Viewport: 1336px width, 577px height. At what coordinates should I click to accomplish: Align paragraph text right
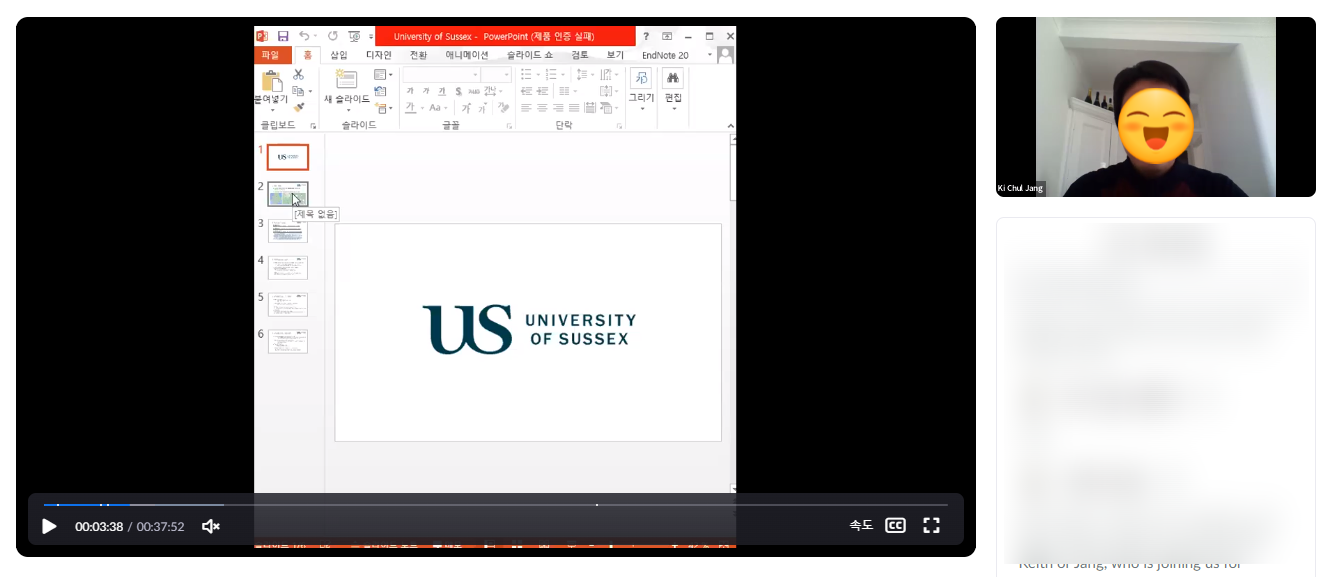[559, 108]
